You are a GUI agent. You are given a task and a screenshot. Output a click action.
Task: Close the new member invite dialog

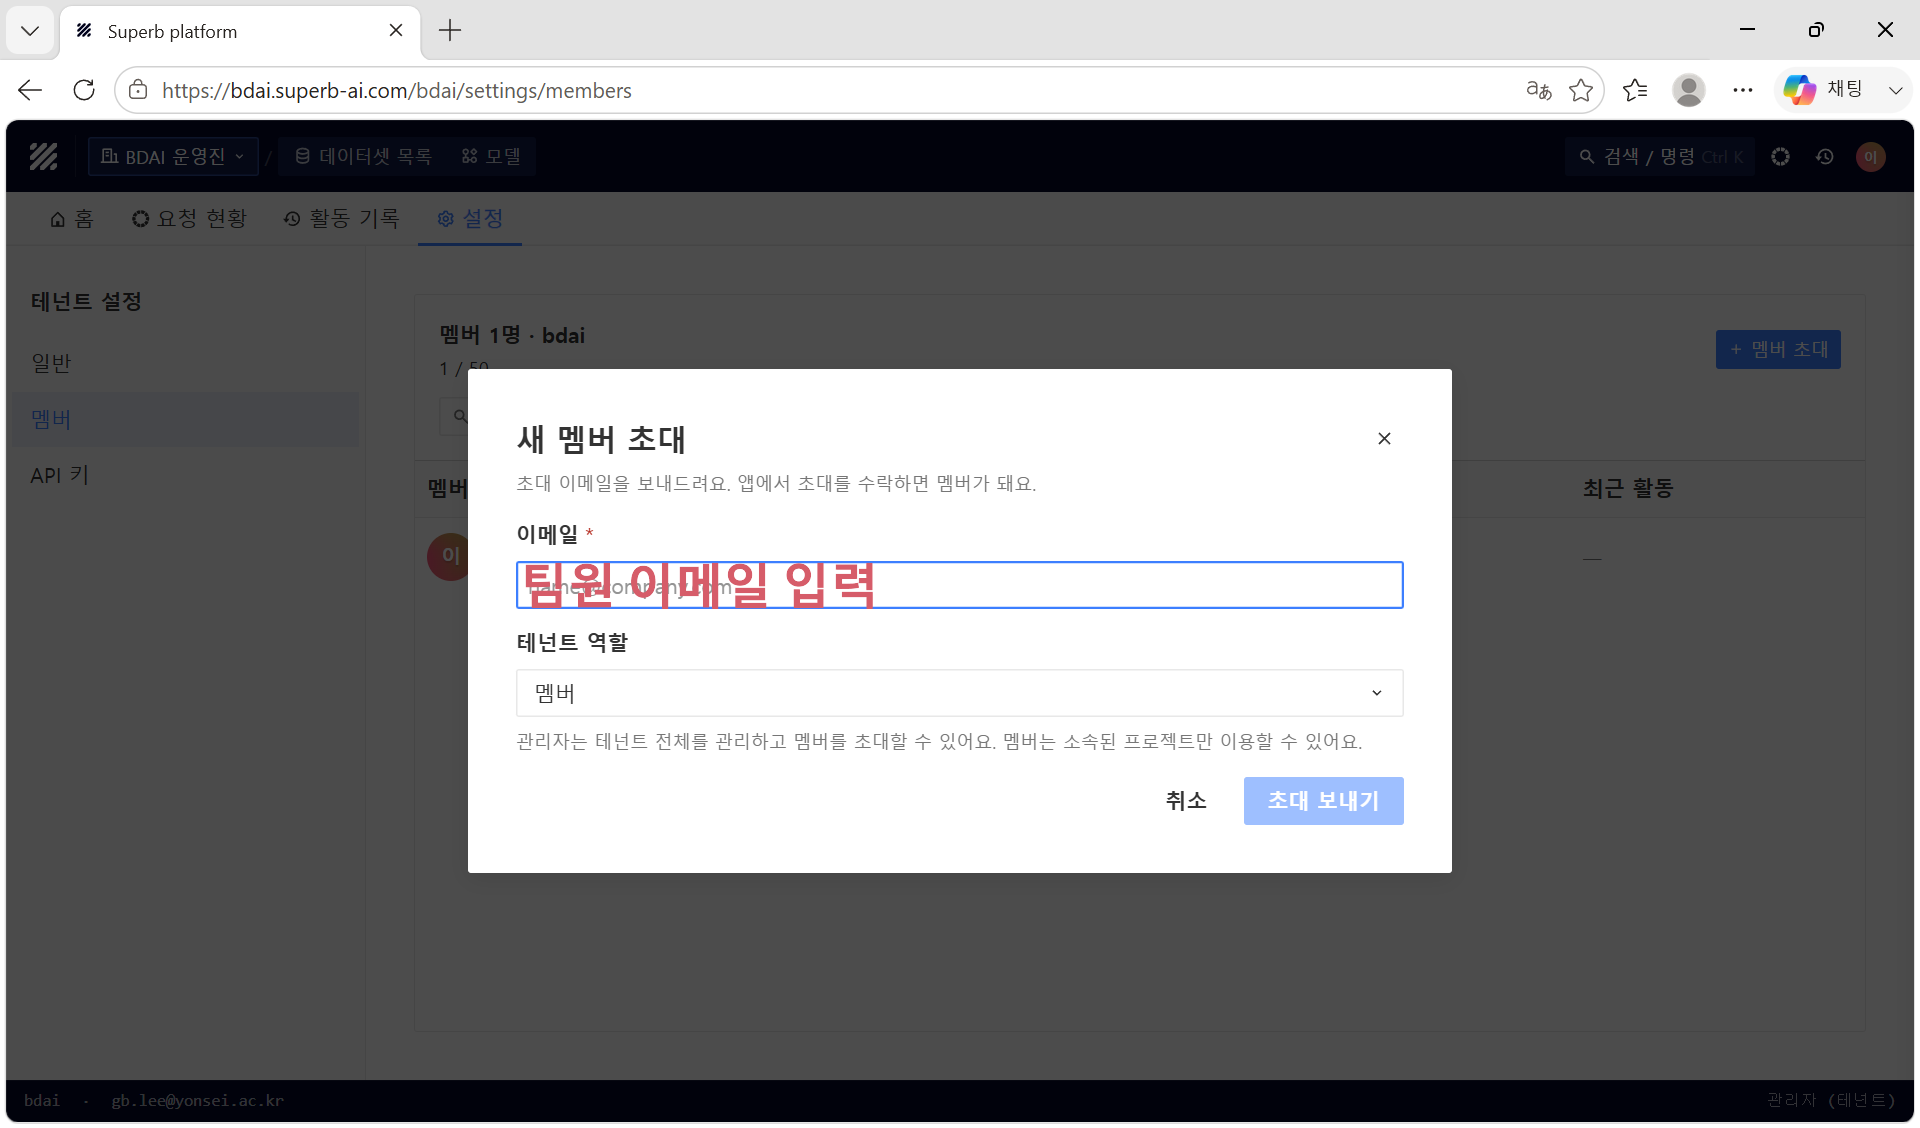[1384, 439]
